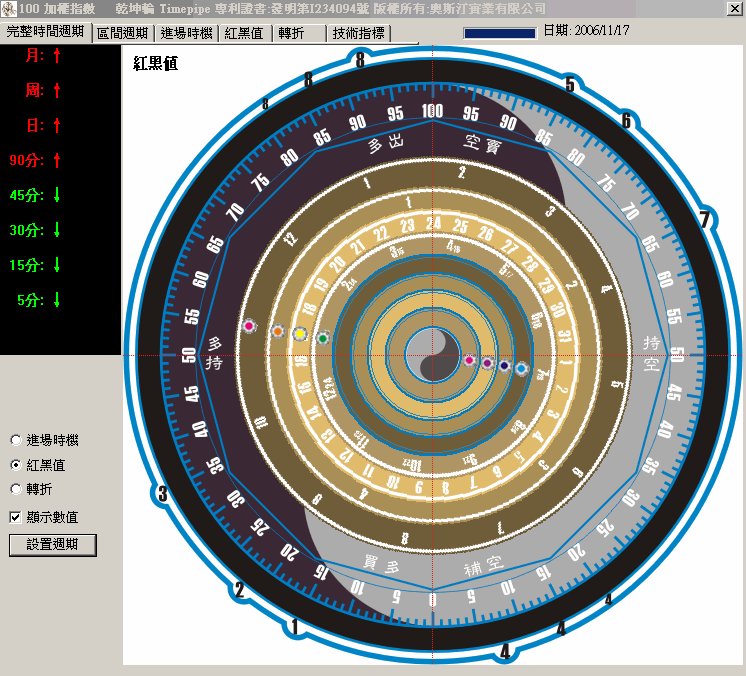This screenshot has height=676, width=746.
Task: Click the red up arrow next to 月
Action: pos(57,56)
